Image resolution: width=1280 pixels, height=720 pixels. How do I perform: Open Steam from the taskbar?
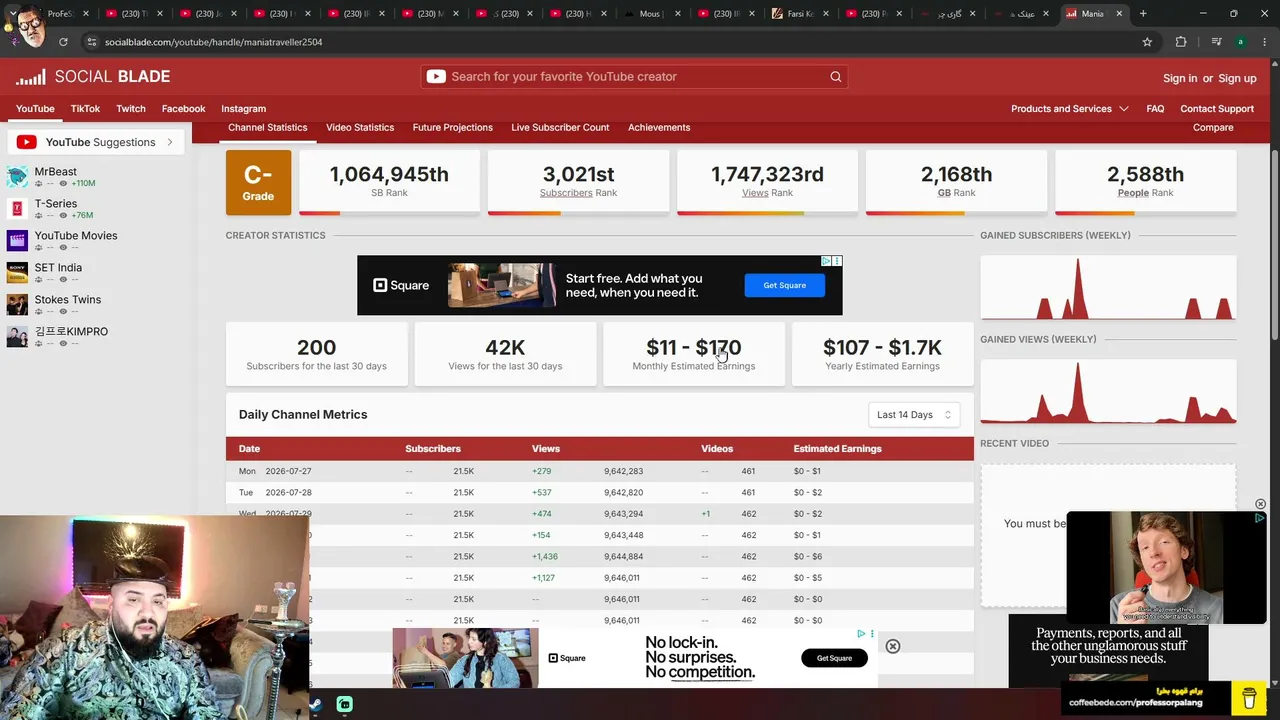[315, 704]
